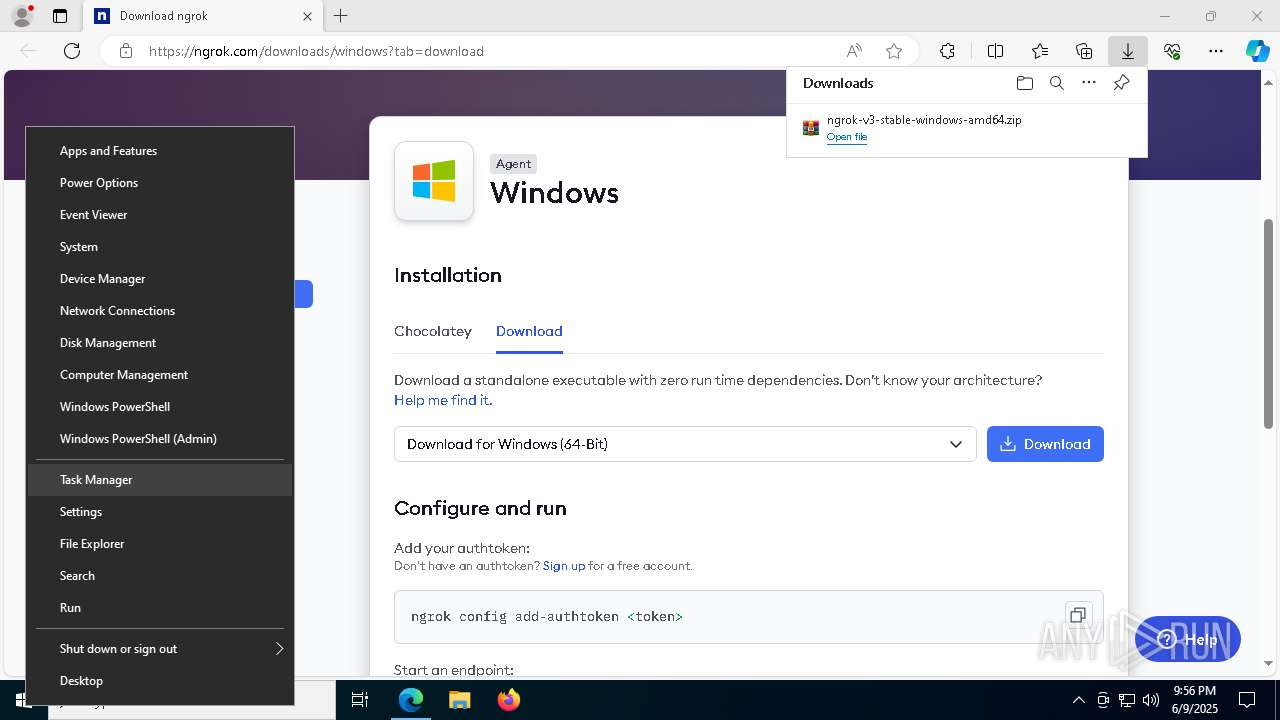Select the Download installation tab
Image resolution: width=1280 pixels, height=720 pixels.
tap(529, 331)
